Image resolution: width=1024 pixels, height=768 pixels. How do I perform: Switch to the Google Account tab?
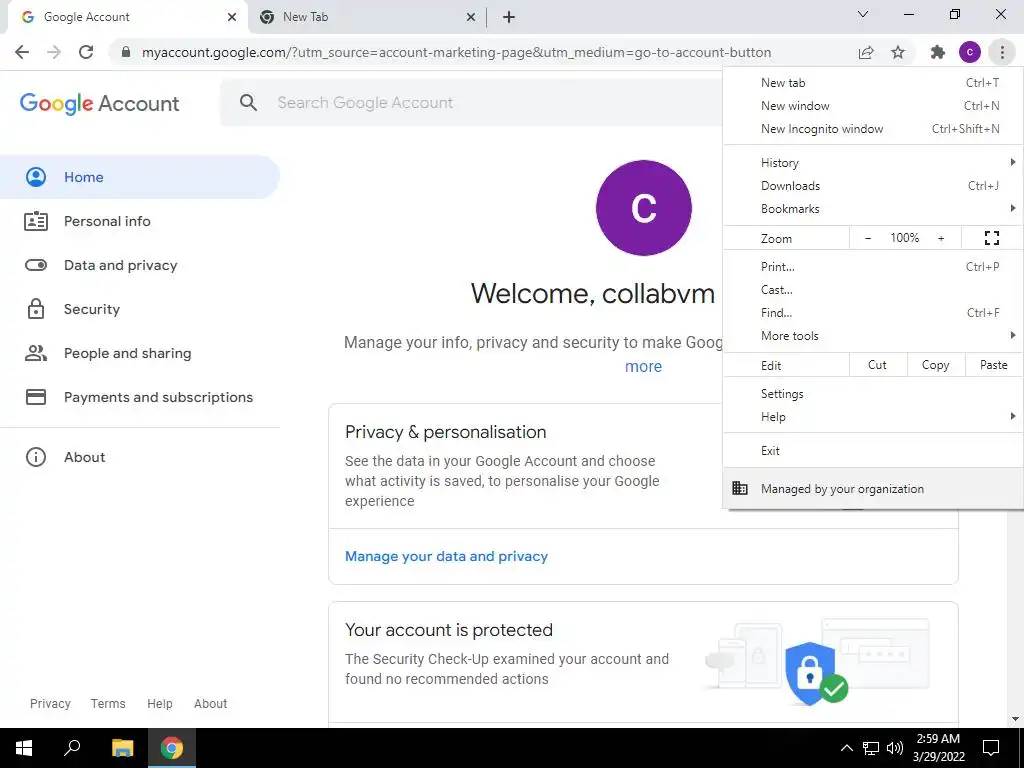pyautogui.click(x=127, y=17)
